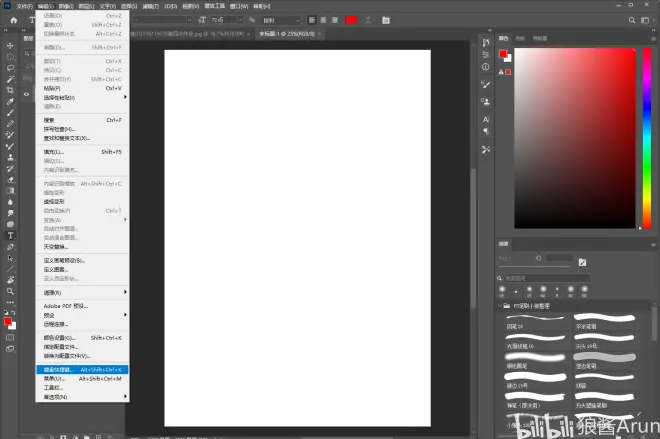Toggle layer visibility eye icon
This screenshot has width=660, height=439.
[x=28, y=94]
